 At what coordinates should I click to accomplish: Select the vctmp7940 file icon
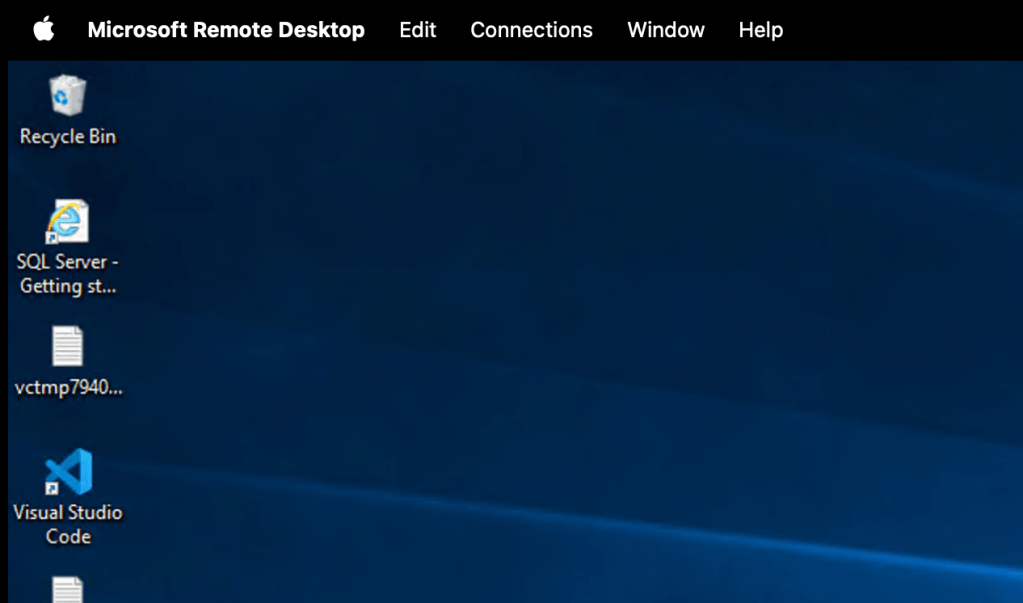pyautogui.click(x=68, y=346)
